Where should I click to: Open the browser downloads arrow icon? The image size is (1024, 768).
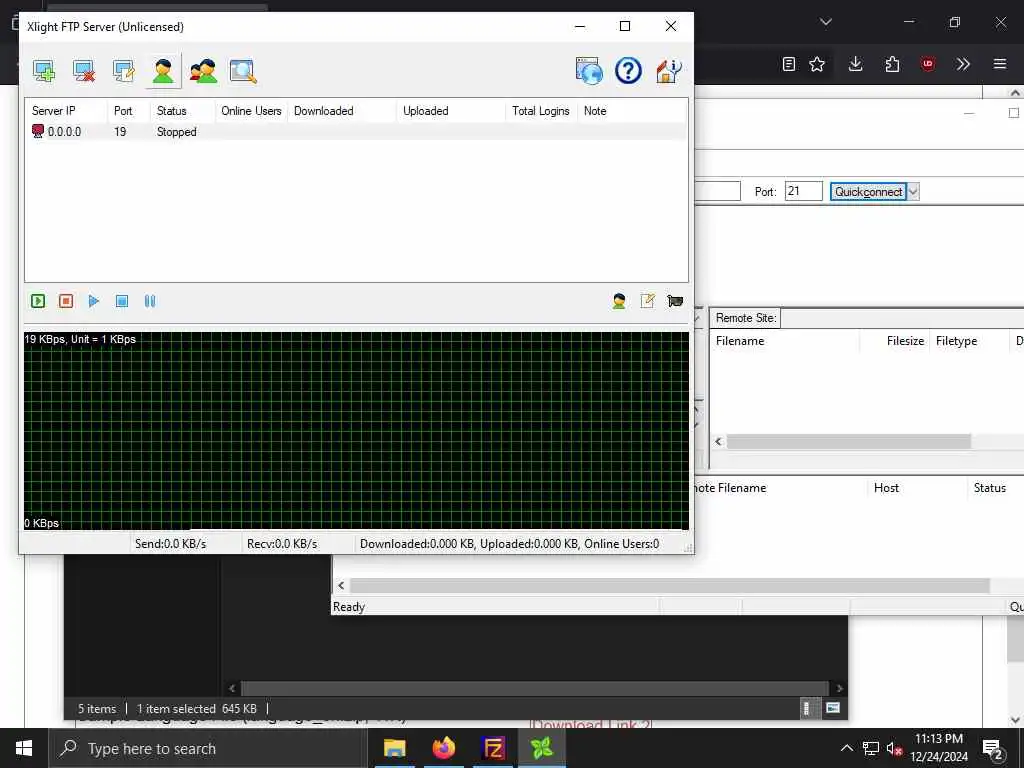[x=856, y=64]
